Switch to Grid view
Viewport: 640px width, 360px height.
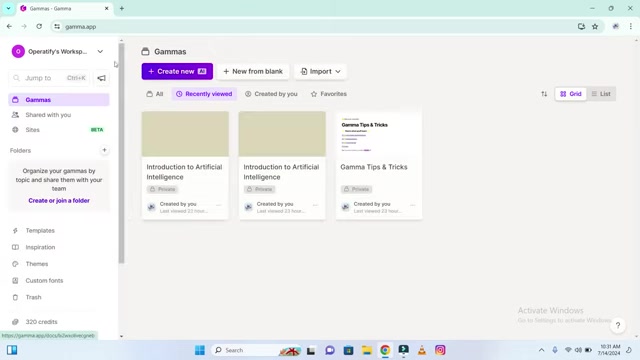(571, 94)
